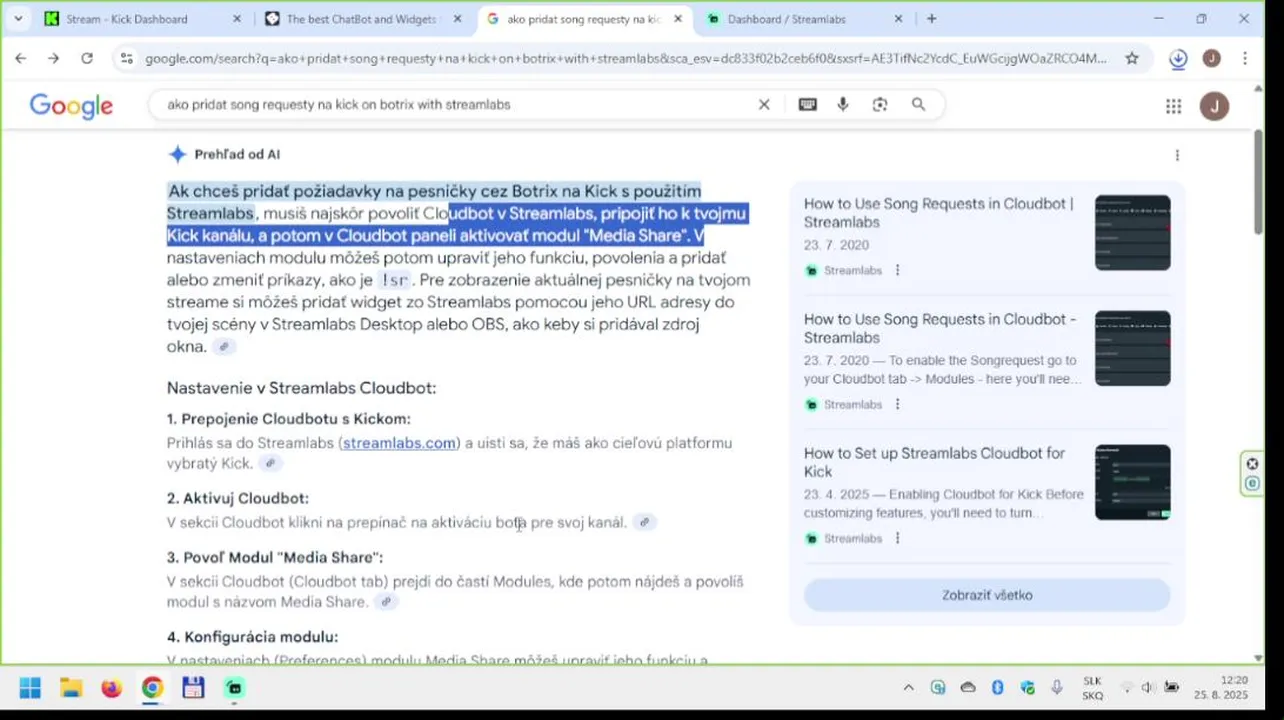Show hidden system tray icons
Image resolution: width=1284 pixels, height=720 pixels.
tap(908, 688)
